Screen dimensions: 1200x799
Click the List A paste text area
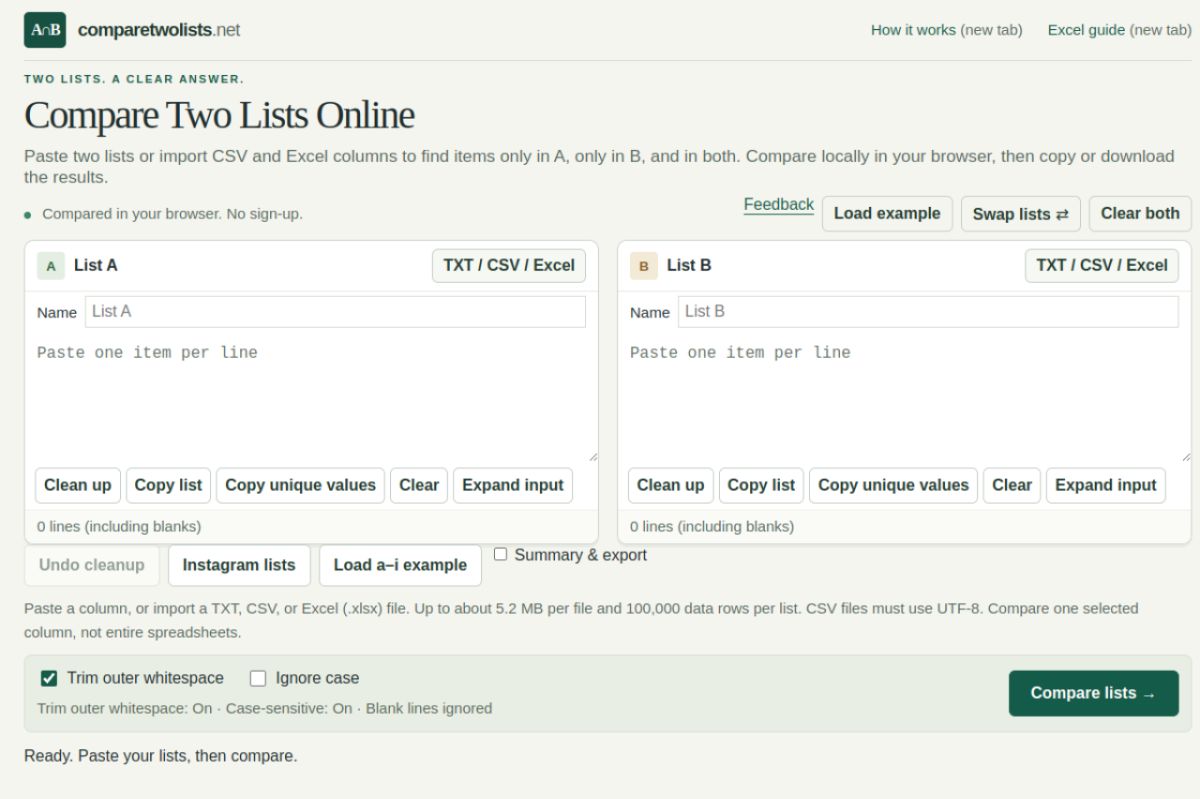coord(311,398)
